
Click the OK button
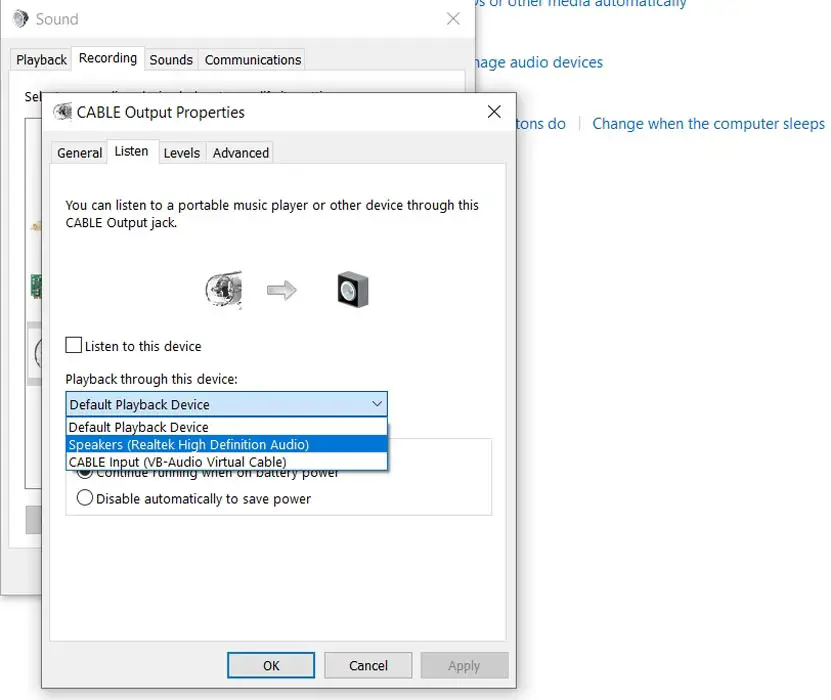pyautogui.click(x=271, y=665)
